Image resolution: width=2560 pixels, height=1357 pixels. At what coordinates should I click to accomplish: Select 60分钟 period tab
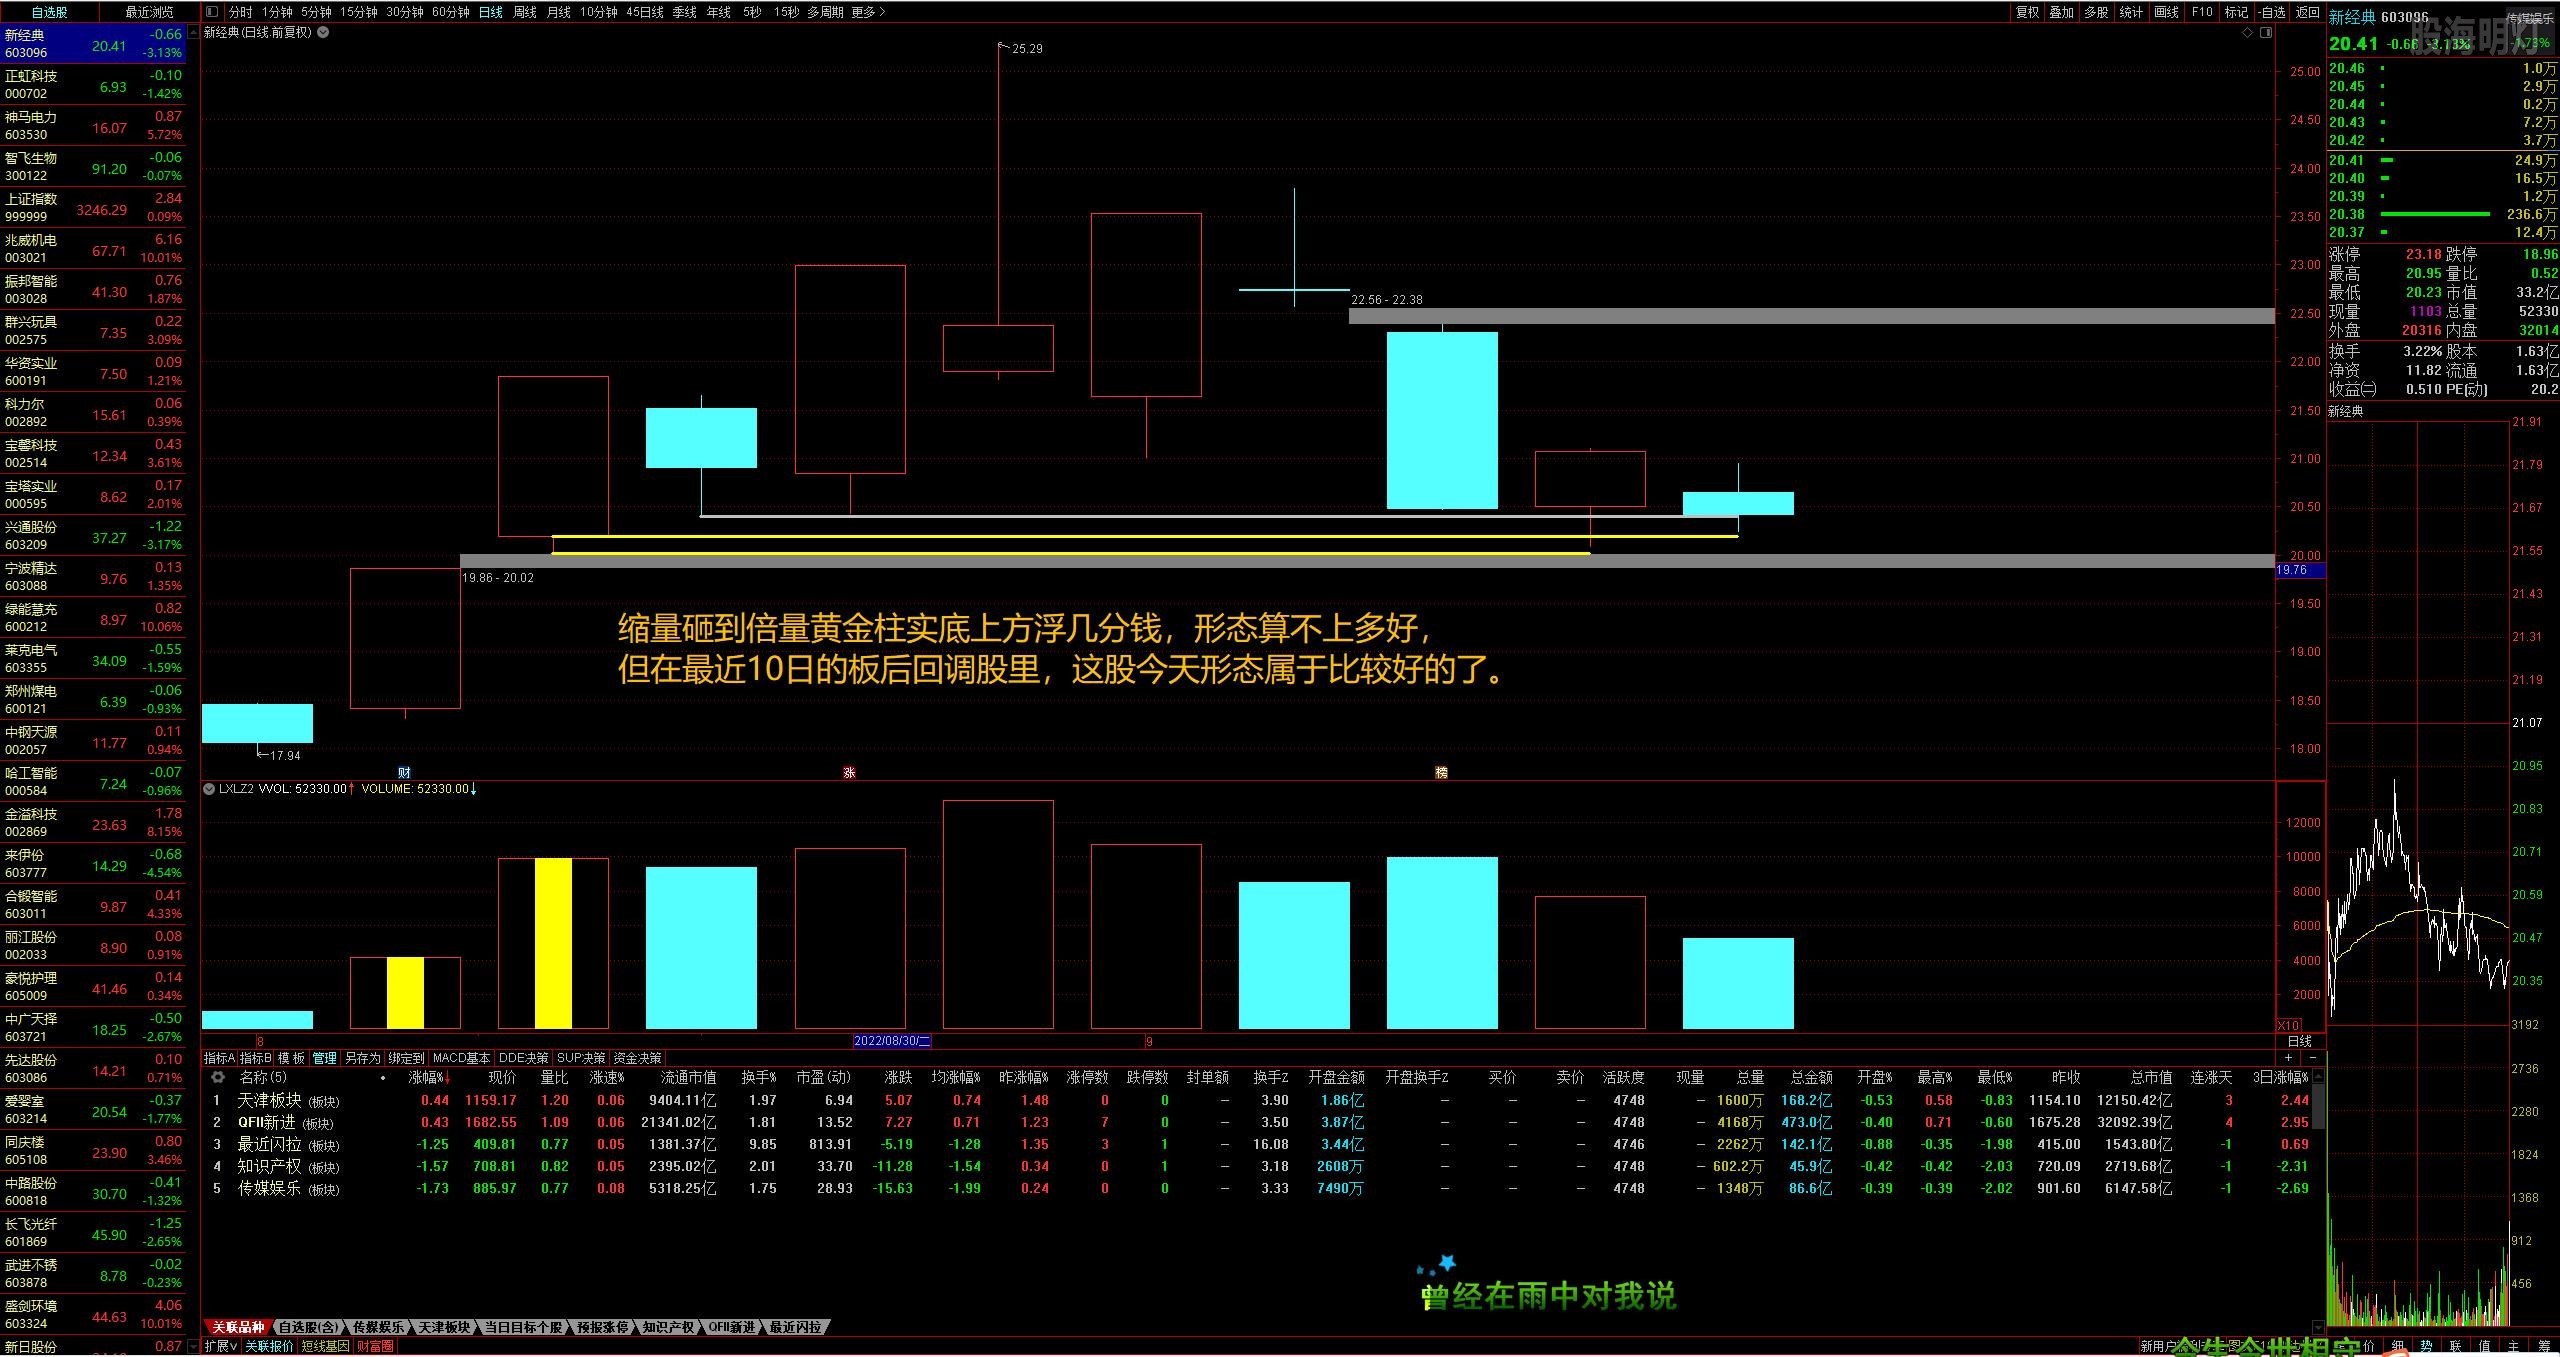450,12
